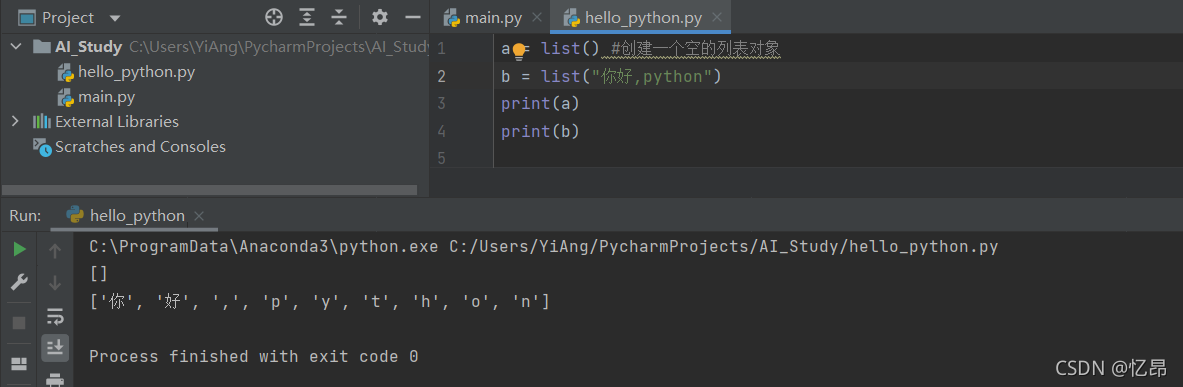The width and height of the screenshot is (1183, 387).
Task: Click code line 2 with list("你好,python")
Action: [611, 77]
